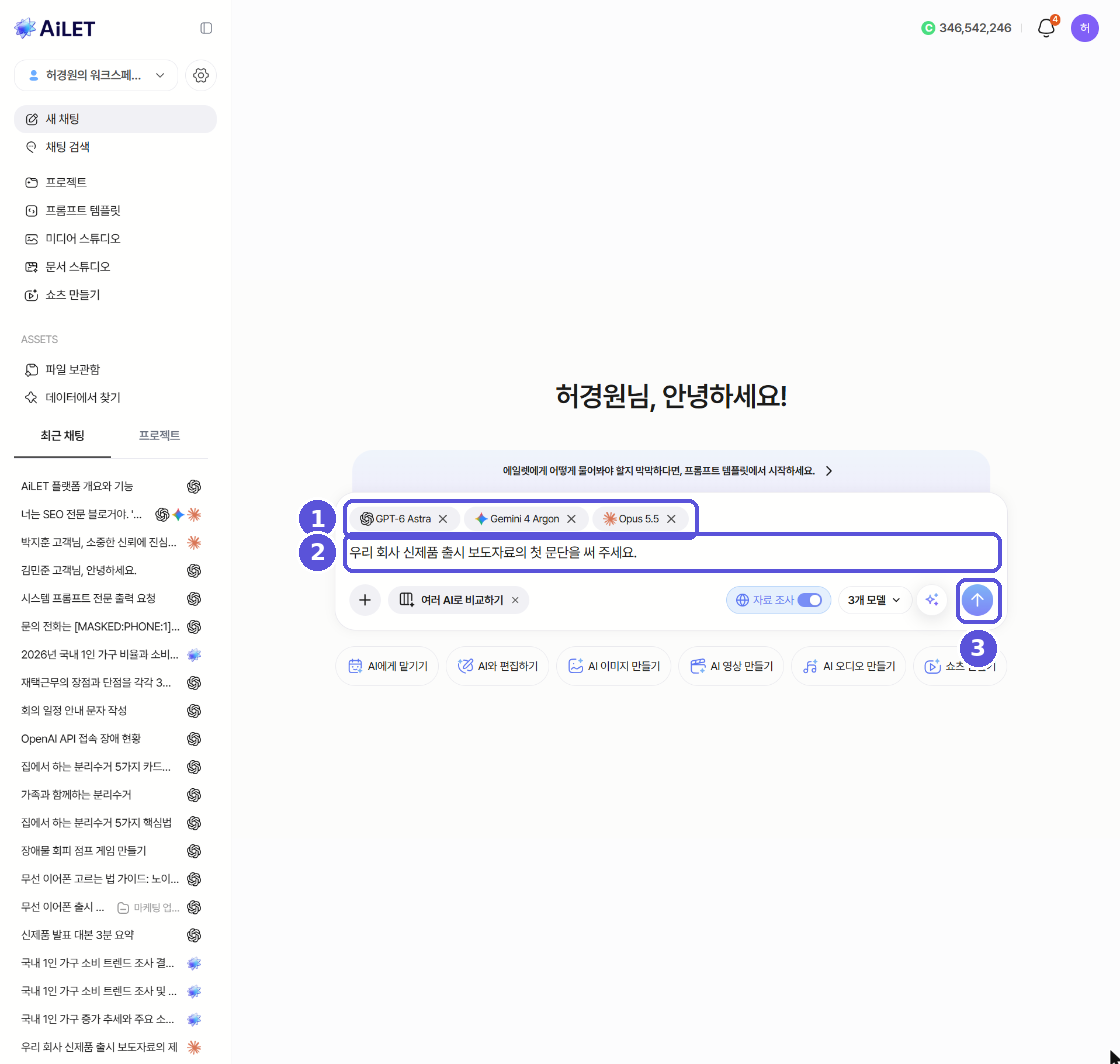This screenshot has width=1120, height=1064.
Task: Click the credits balance 346,542,246
Action: 966,28
